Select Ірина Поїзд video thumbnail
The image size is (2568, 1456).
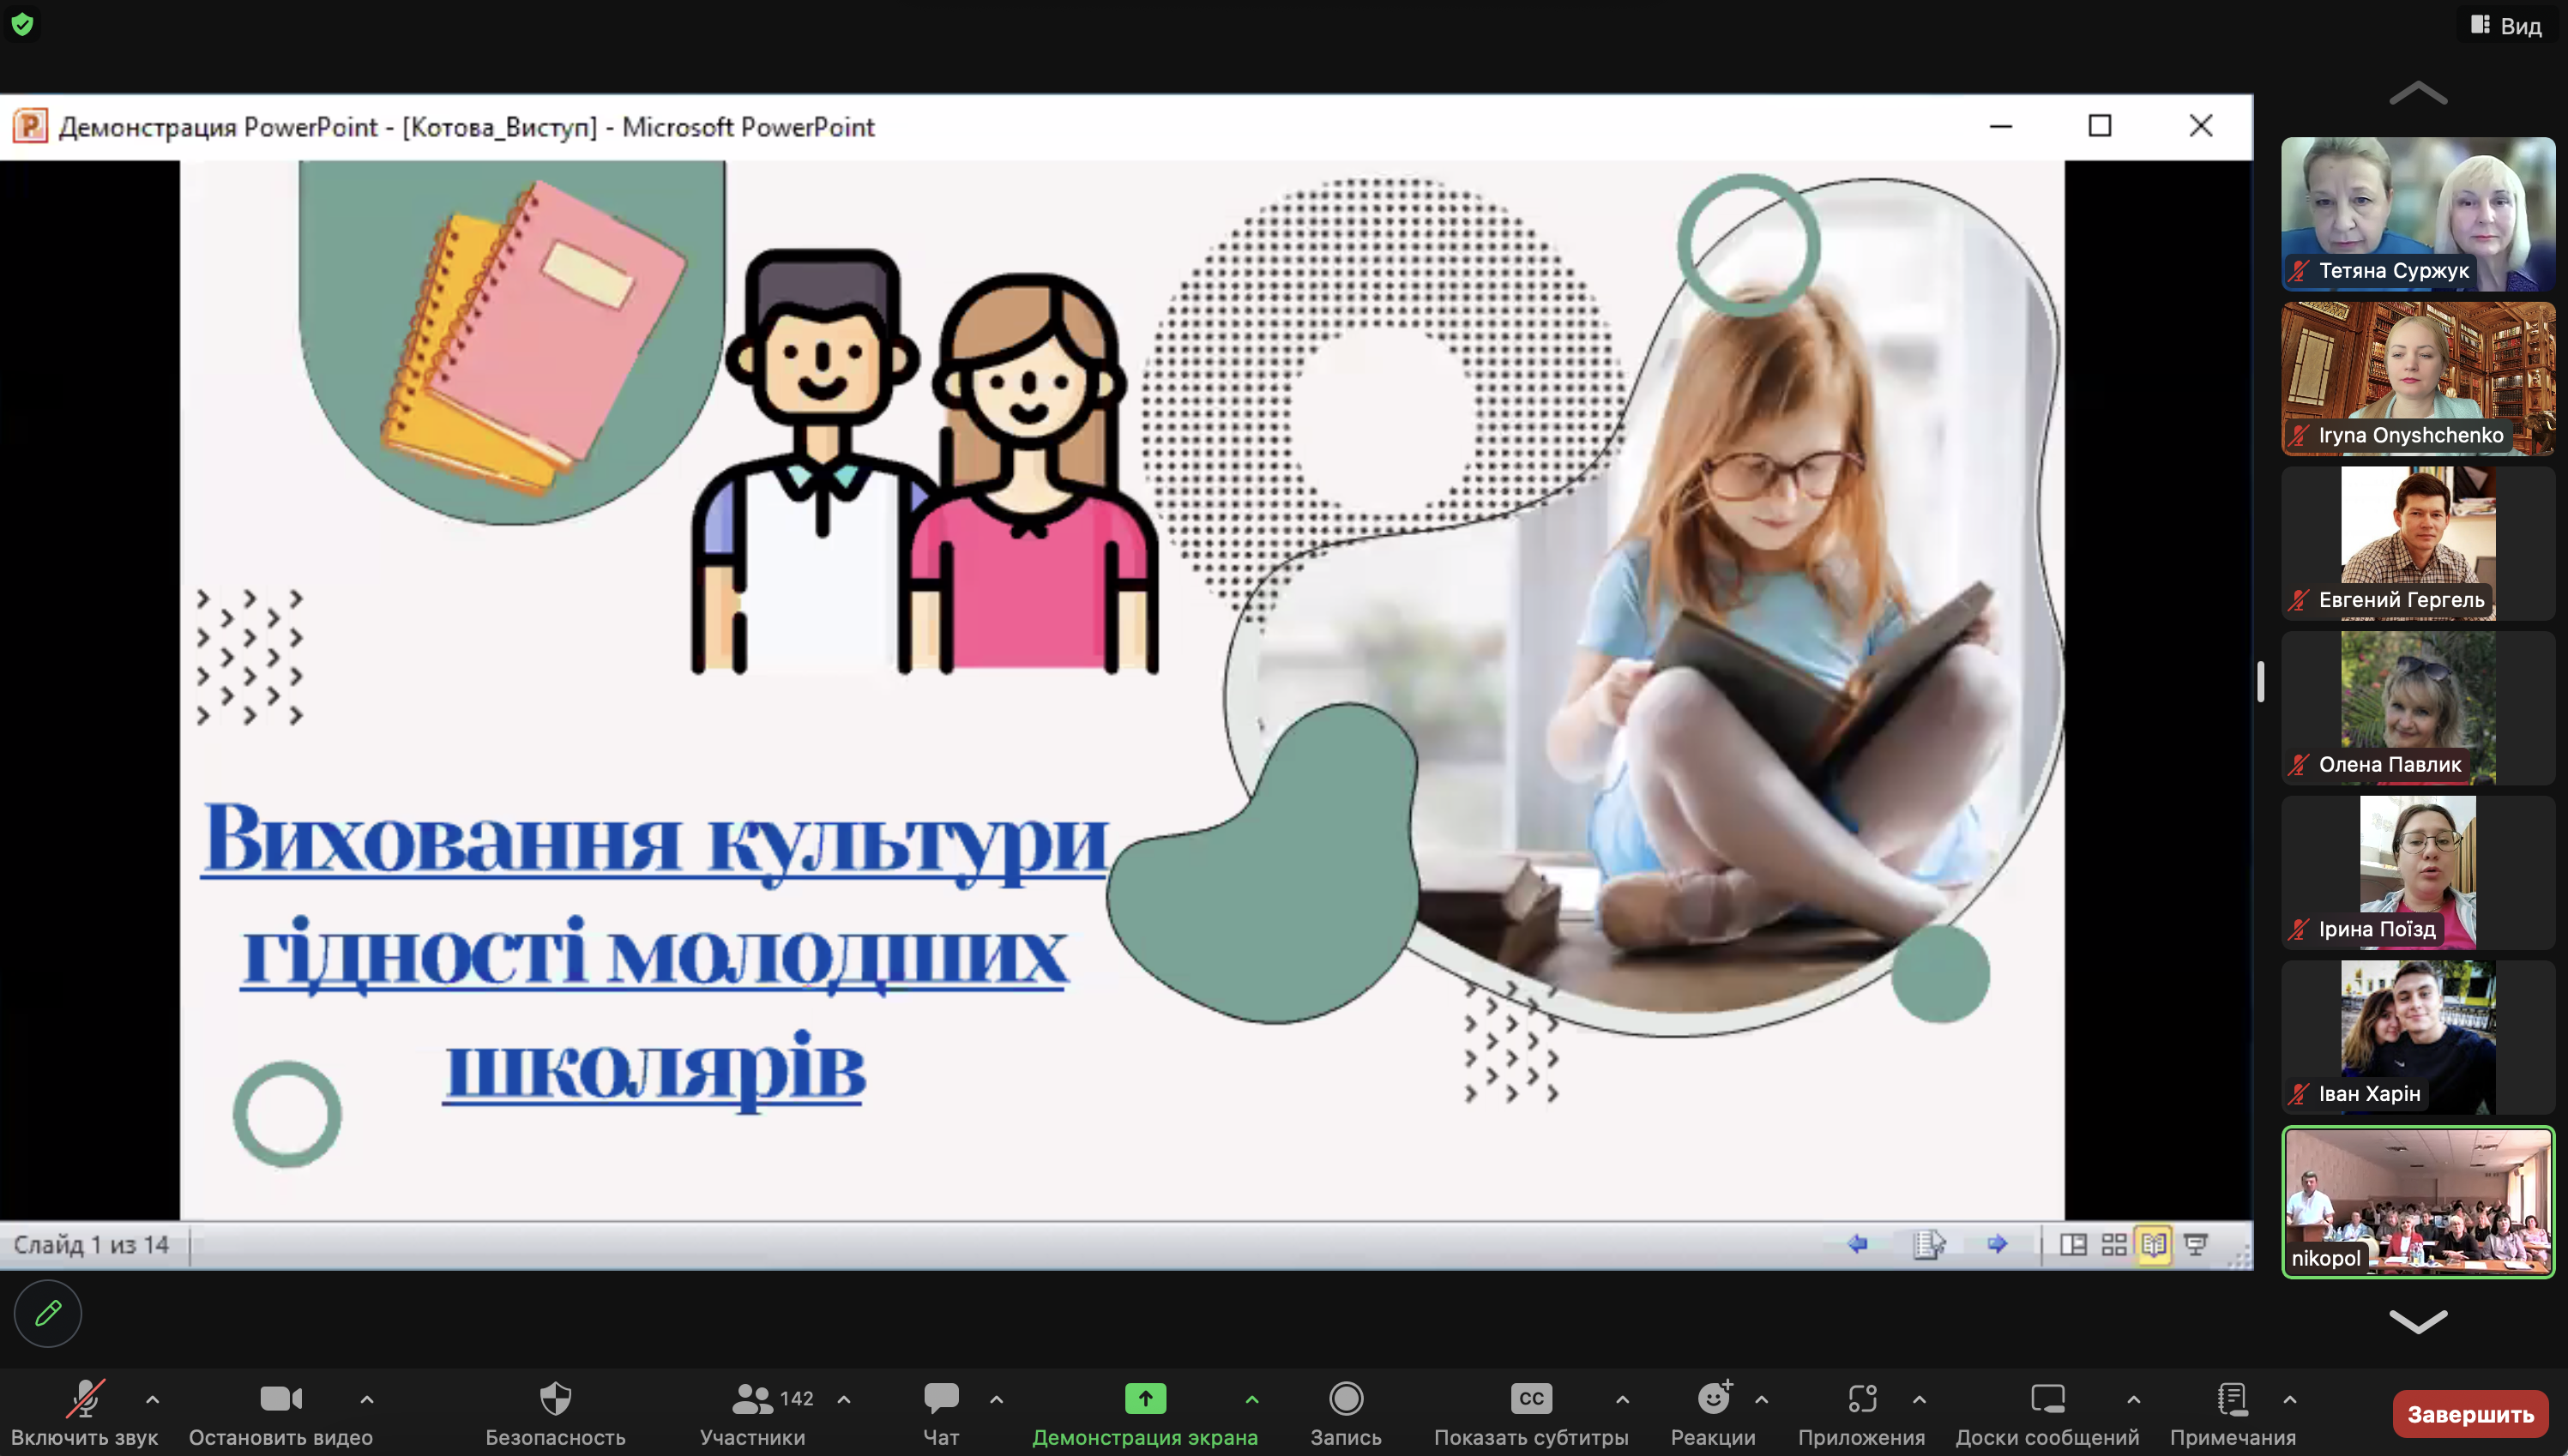coord(2418,872)
